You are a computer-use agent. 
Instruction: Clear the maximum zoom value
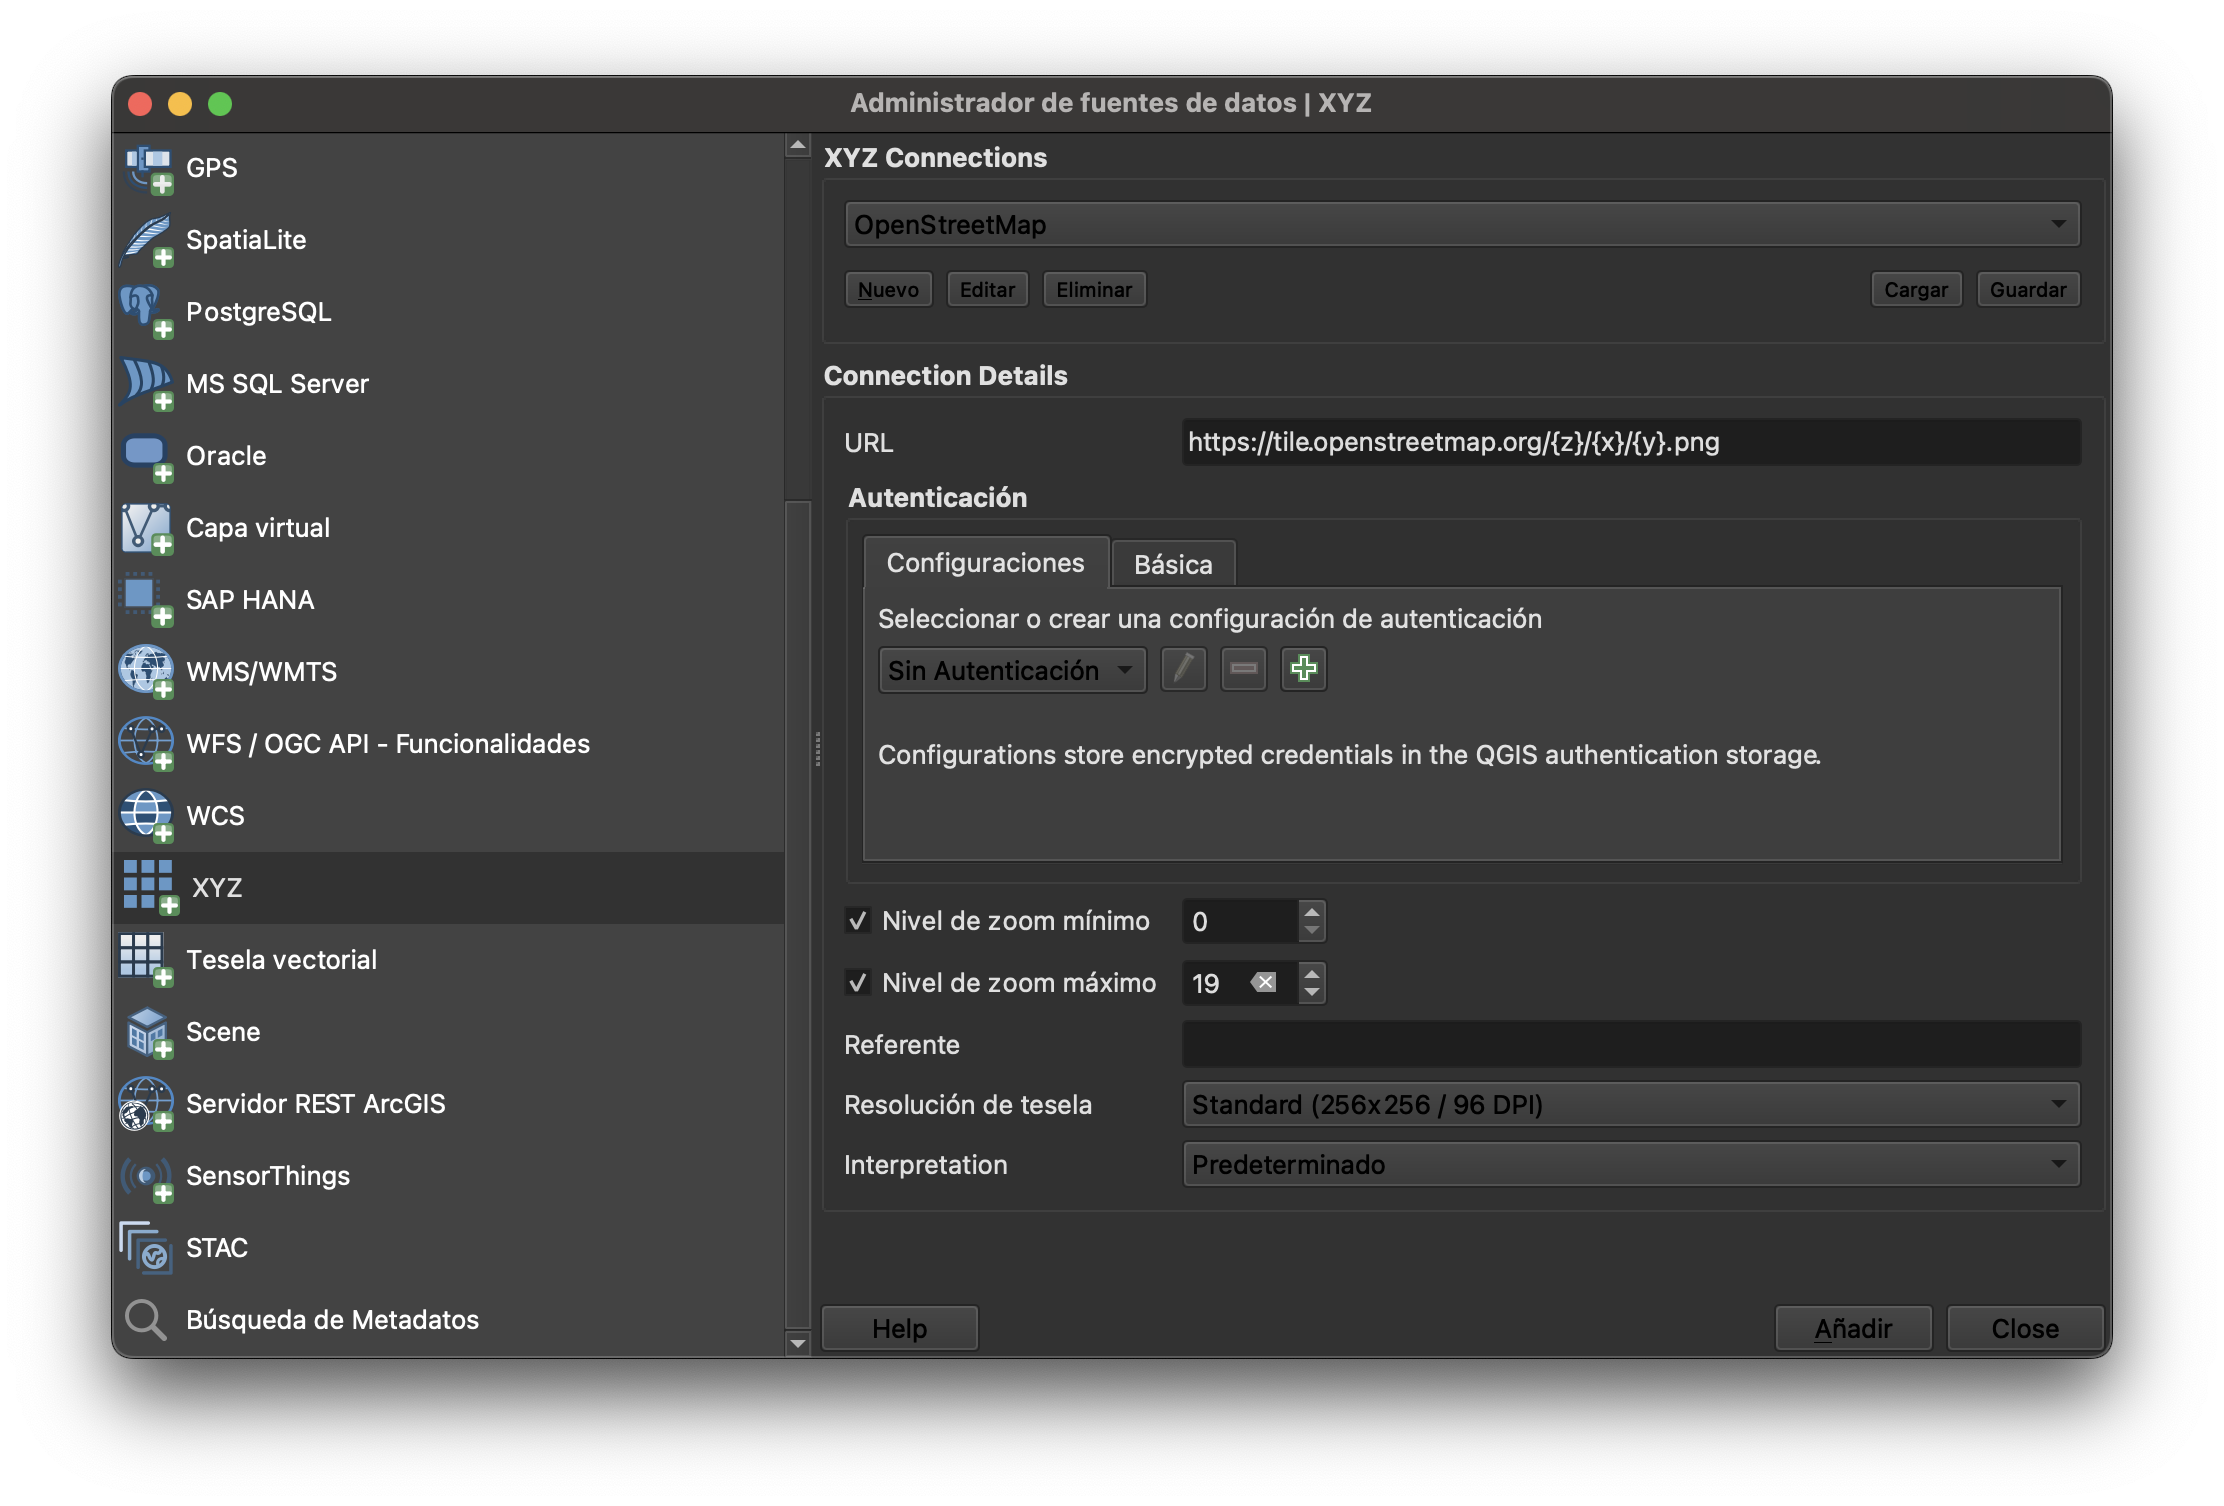pyautogui.click(x=1264, y=983)
